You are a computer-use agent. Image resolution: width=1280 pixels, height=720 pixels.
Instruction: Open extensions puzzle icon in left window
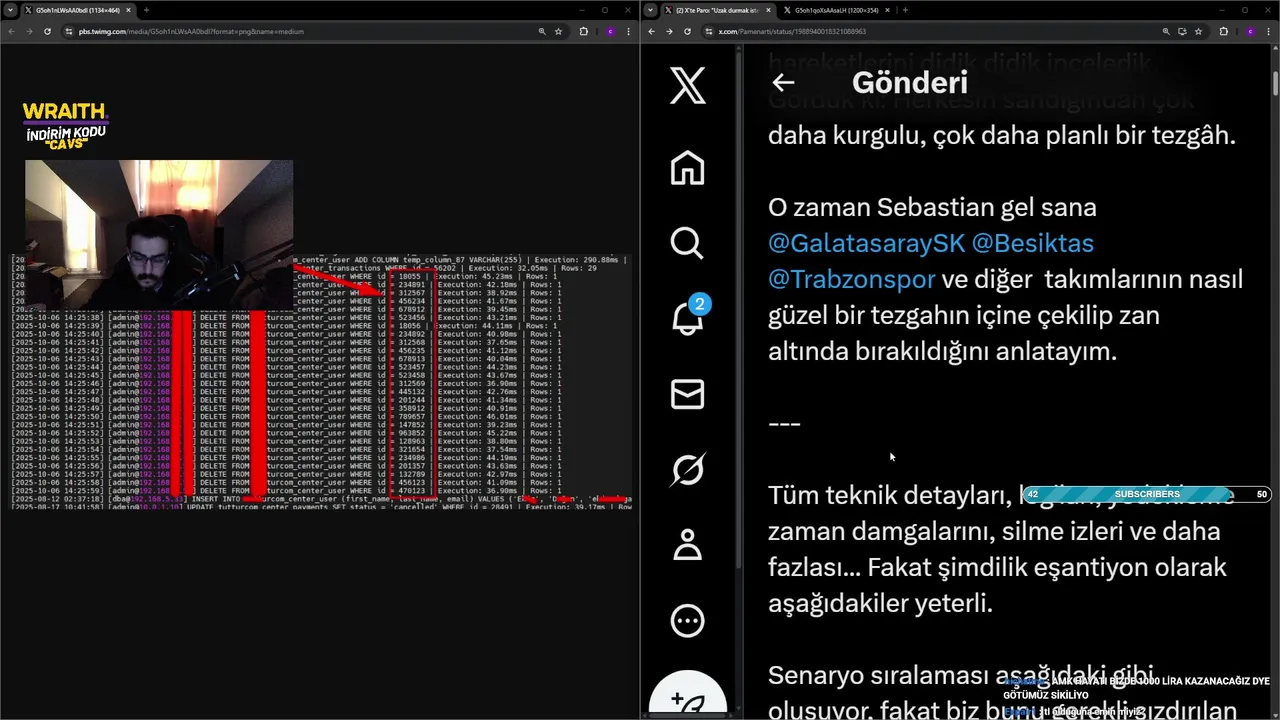pyautogui.click(x=584, y=31)
